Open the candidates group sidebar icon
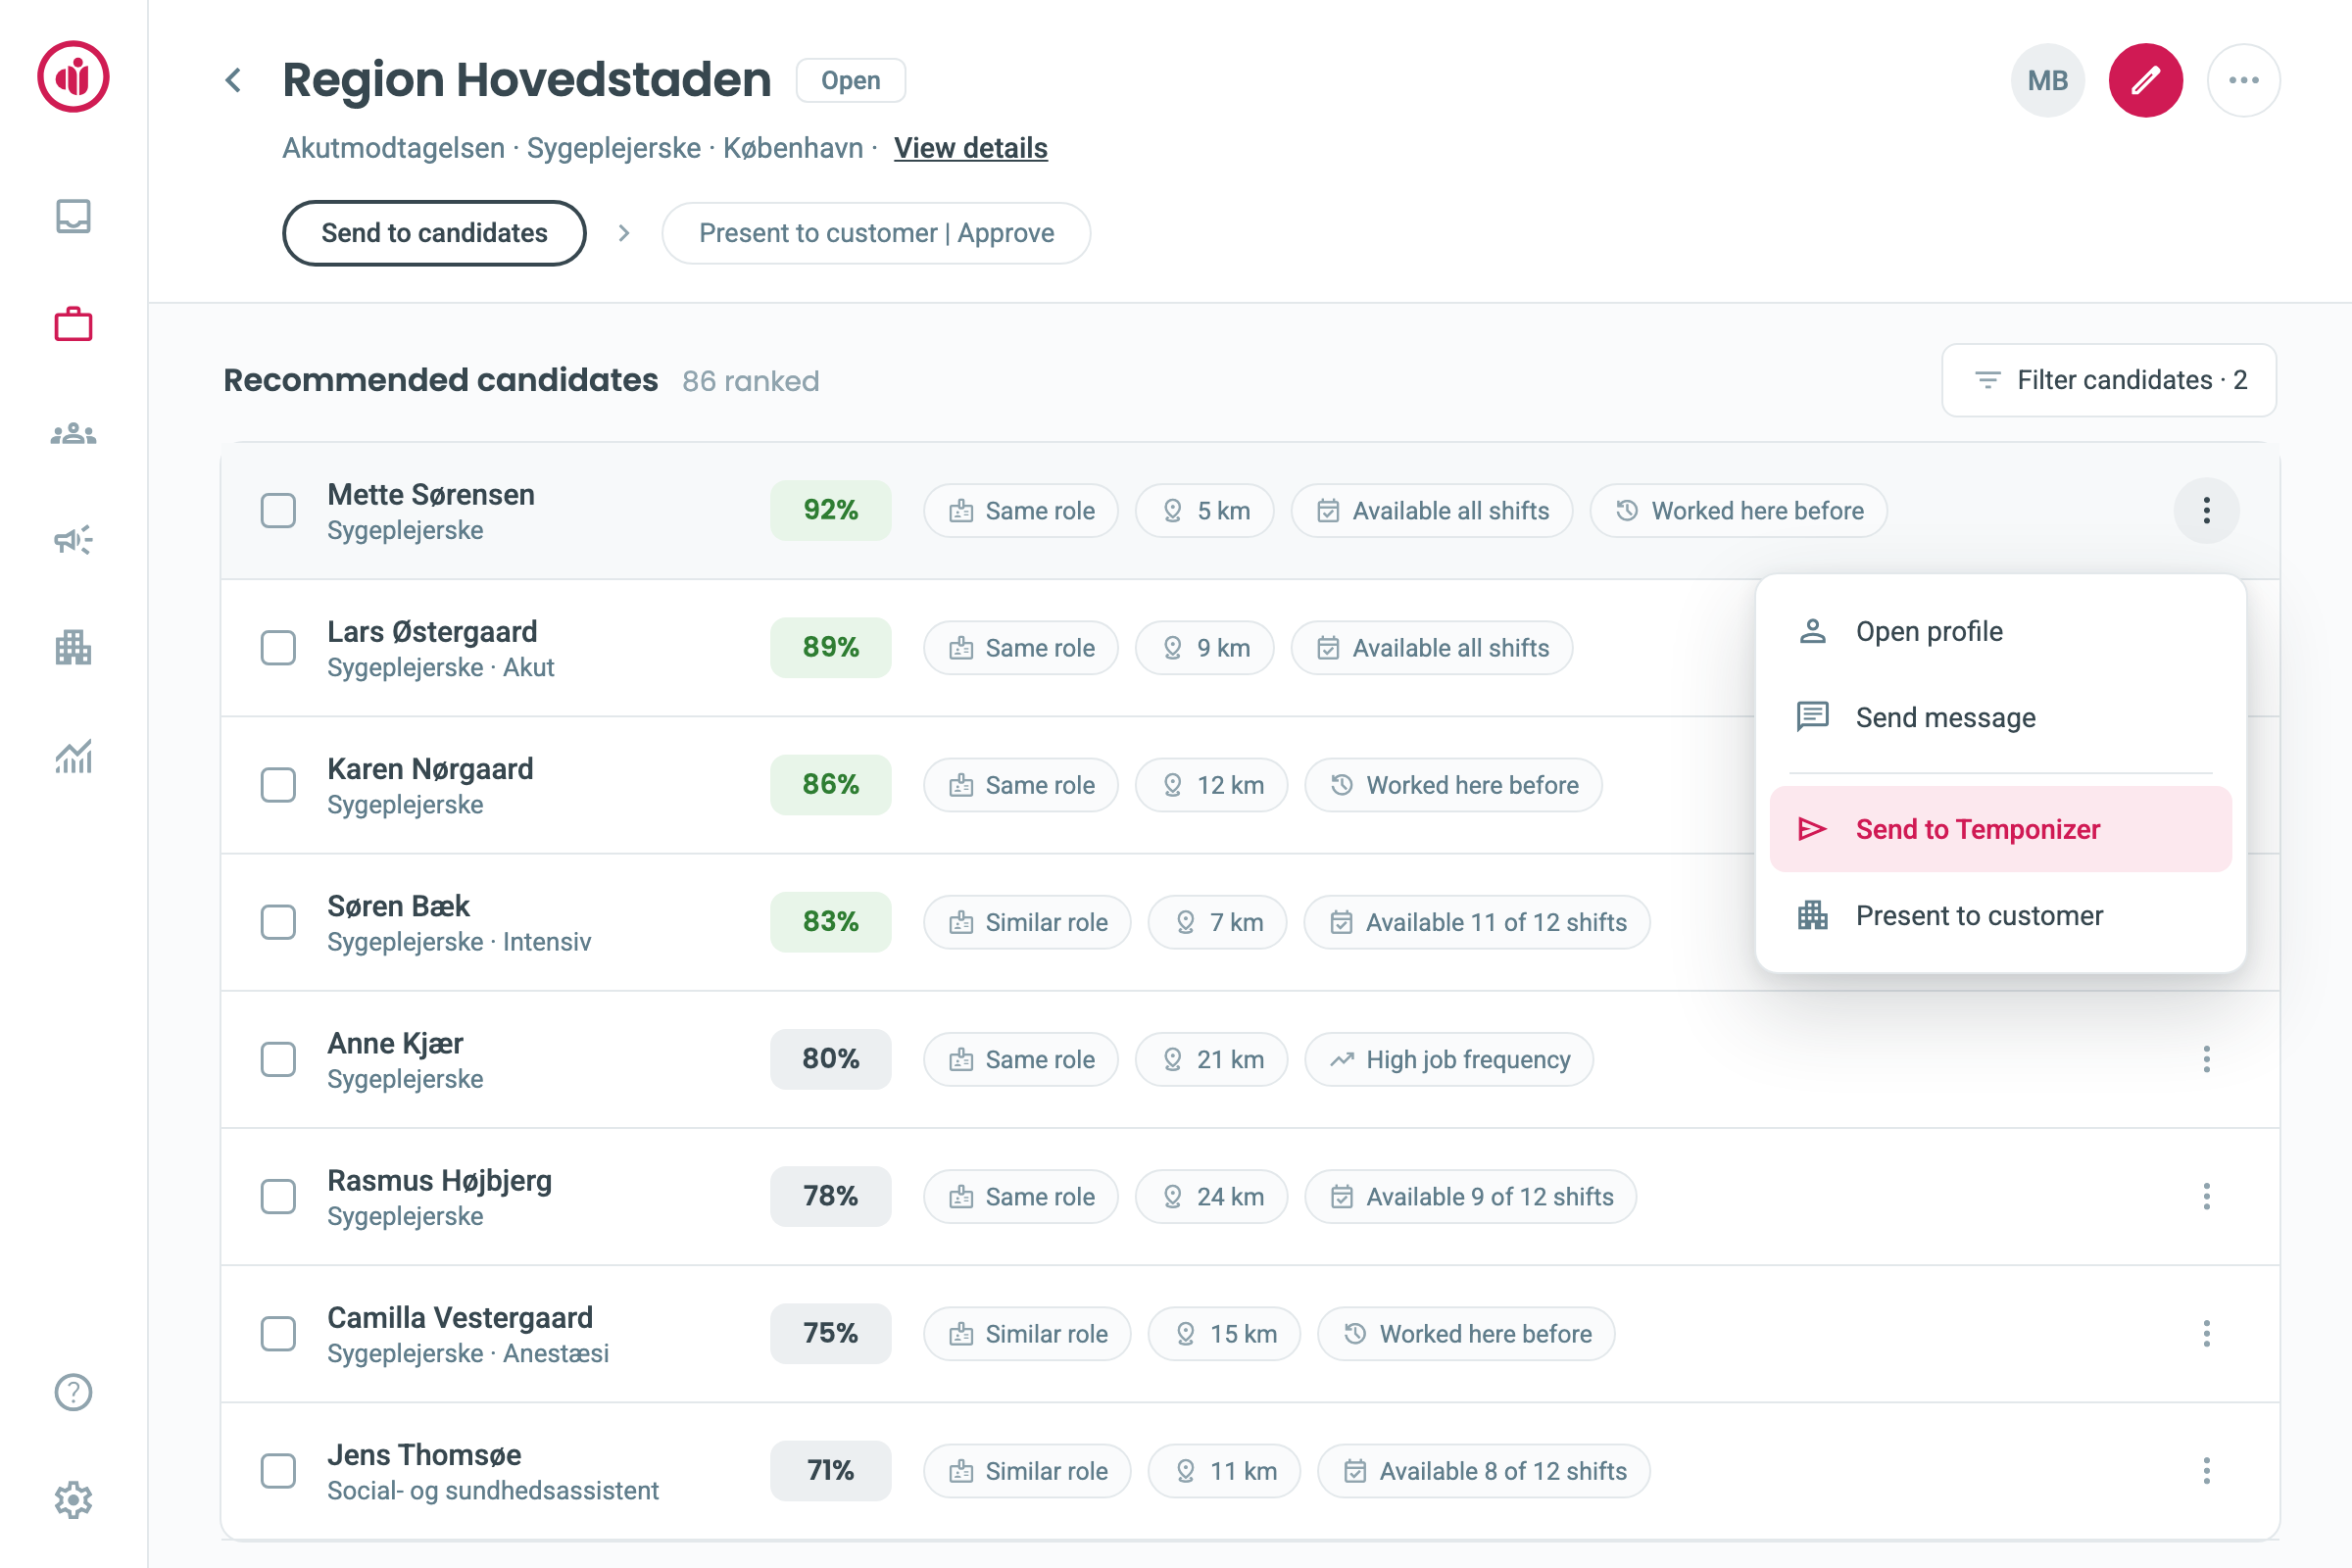Image resolution: width=2352 pixels, height=1568 pixels. click(73, 434)
